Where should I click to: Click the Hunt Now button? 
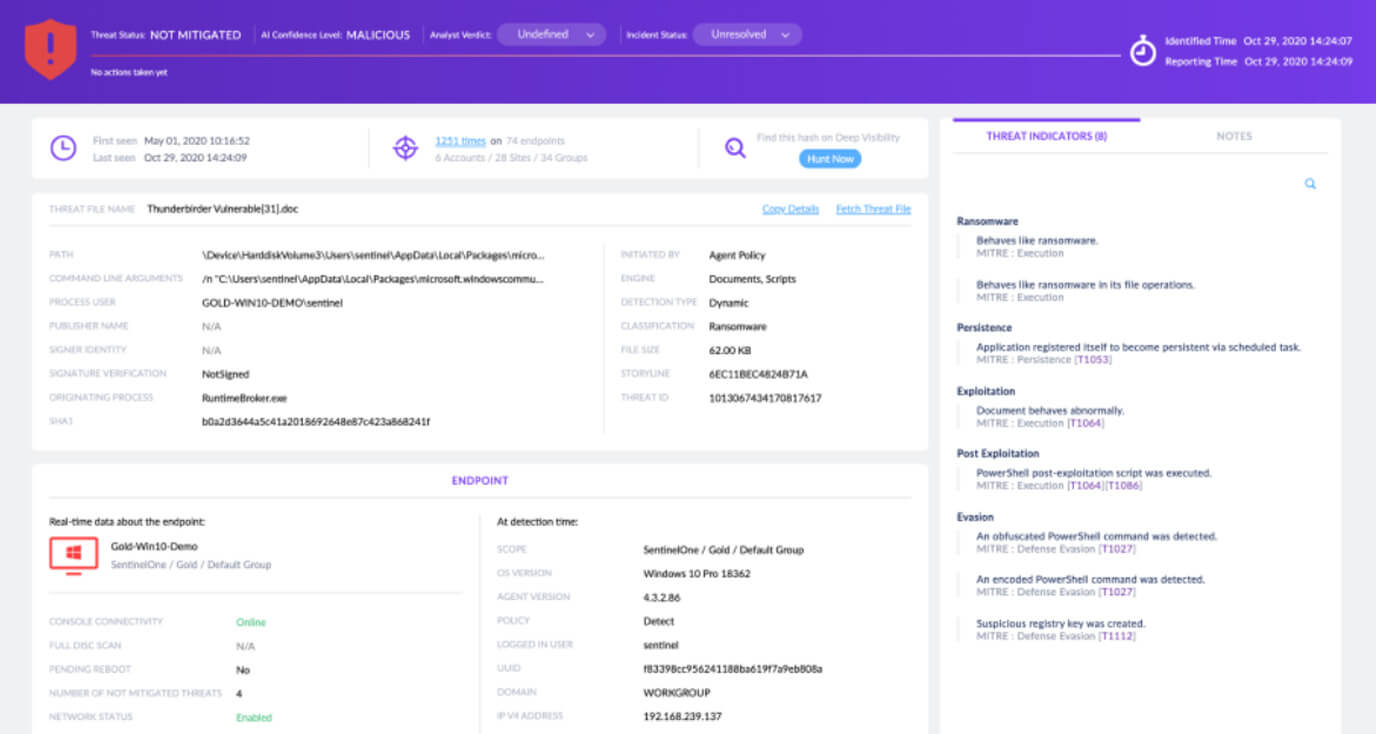(830, 159)
